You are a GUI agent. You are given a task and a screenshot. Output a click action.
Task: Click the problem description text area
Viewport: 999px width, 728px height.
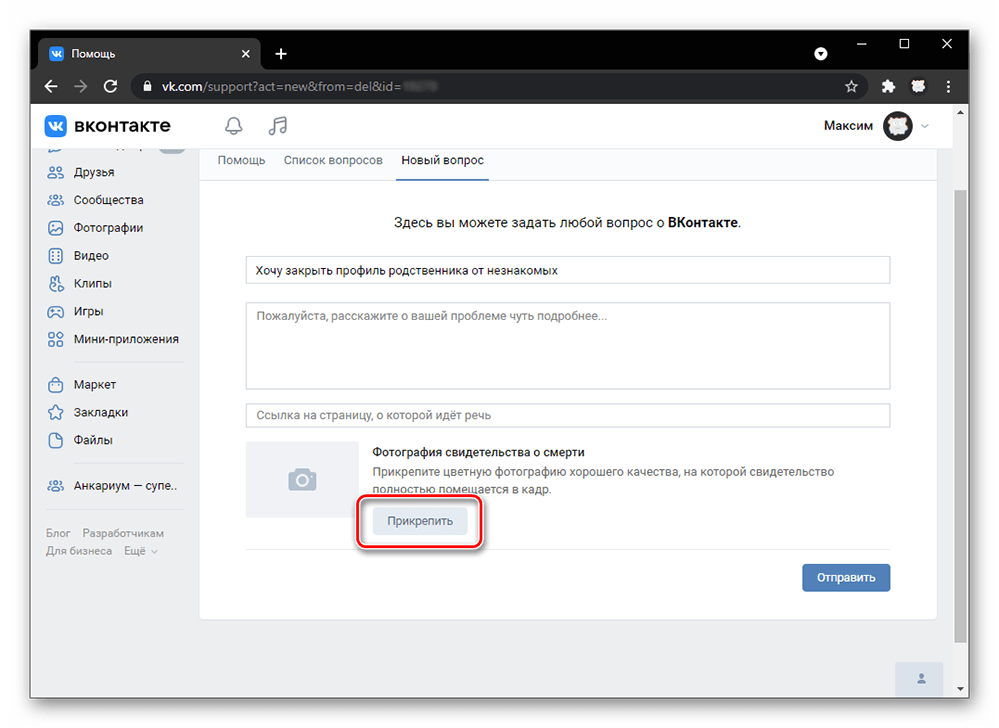tap(568, 346)
